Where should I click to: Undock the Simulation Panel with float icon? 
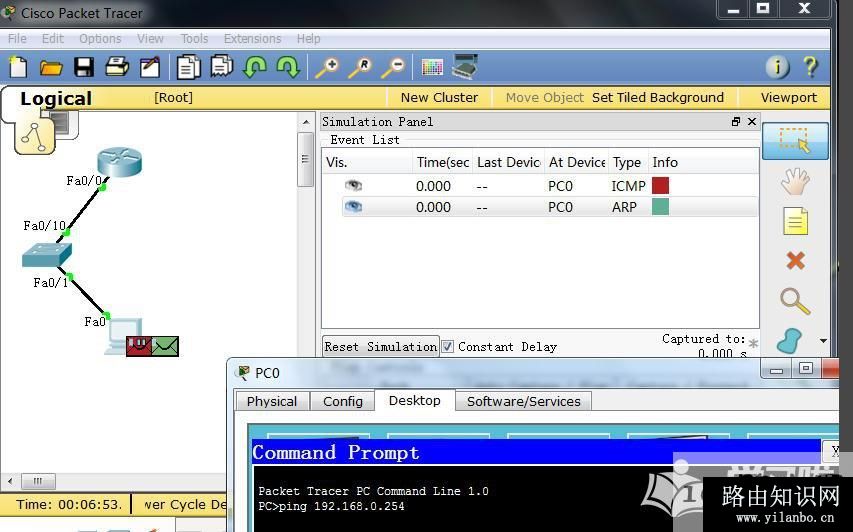pyautogui.click(x=736, y=121)
